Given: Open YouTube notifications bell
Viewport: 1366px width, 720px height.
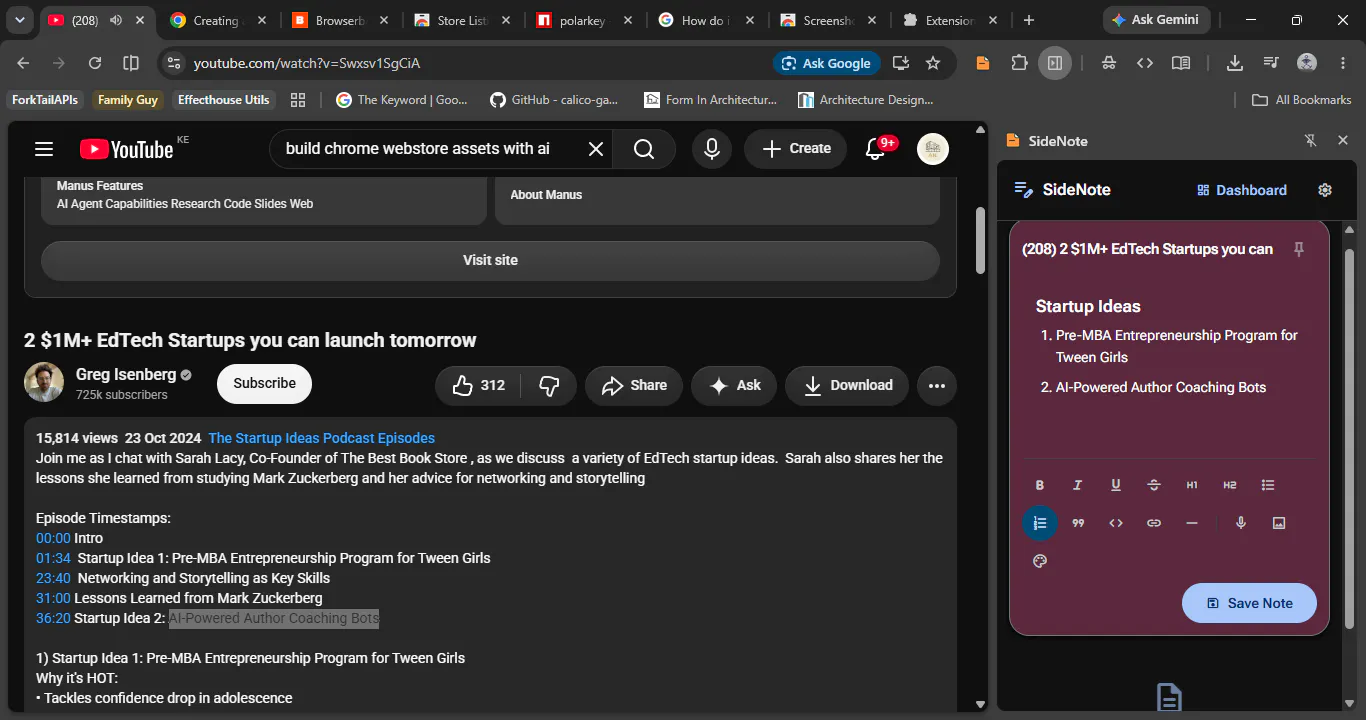Looking at the screenshot, I should point(875,149).
